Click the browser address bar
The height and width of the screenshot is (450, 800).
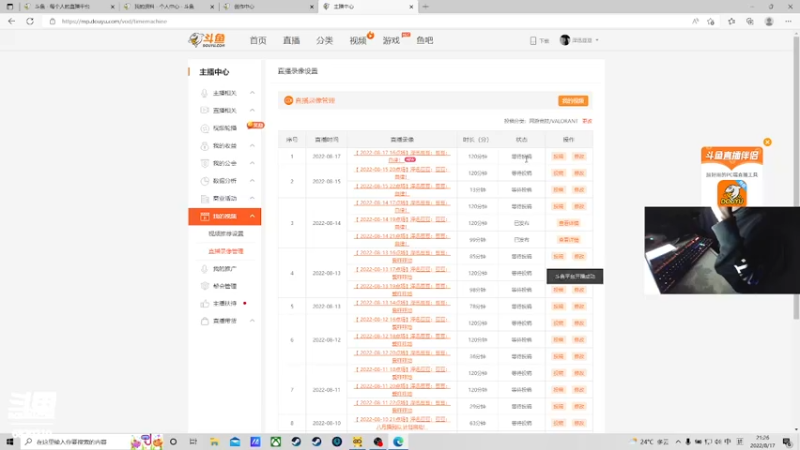click(x=367, y=21)
